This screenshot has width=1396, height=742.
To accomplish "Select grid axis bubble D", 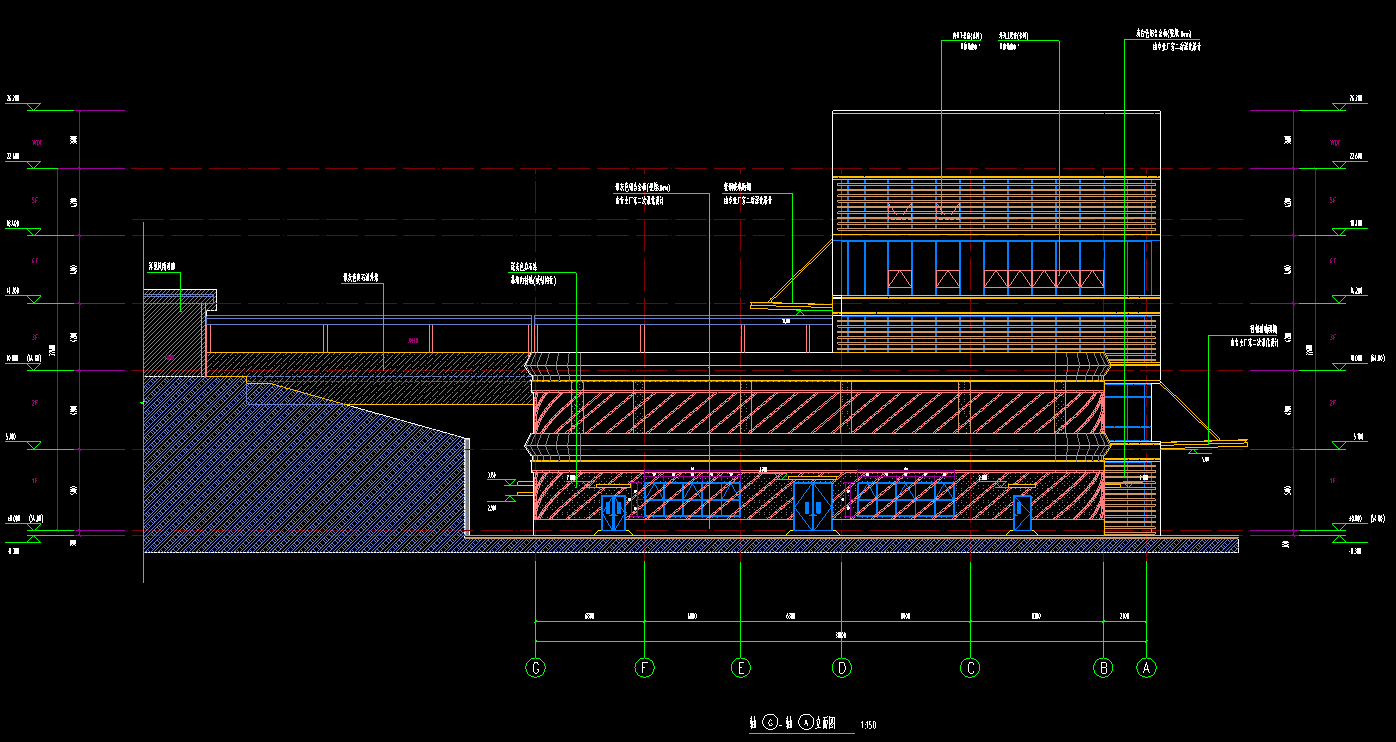I will pyautogui.click(x=842, y=667).
